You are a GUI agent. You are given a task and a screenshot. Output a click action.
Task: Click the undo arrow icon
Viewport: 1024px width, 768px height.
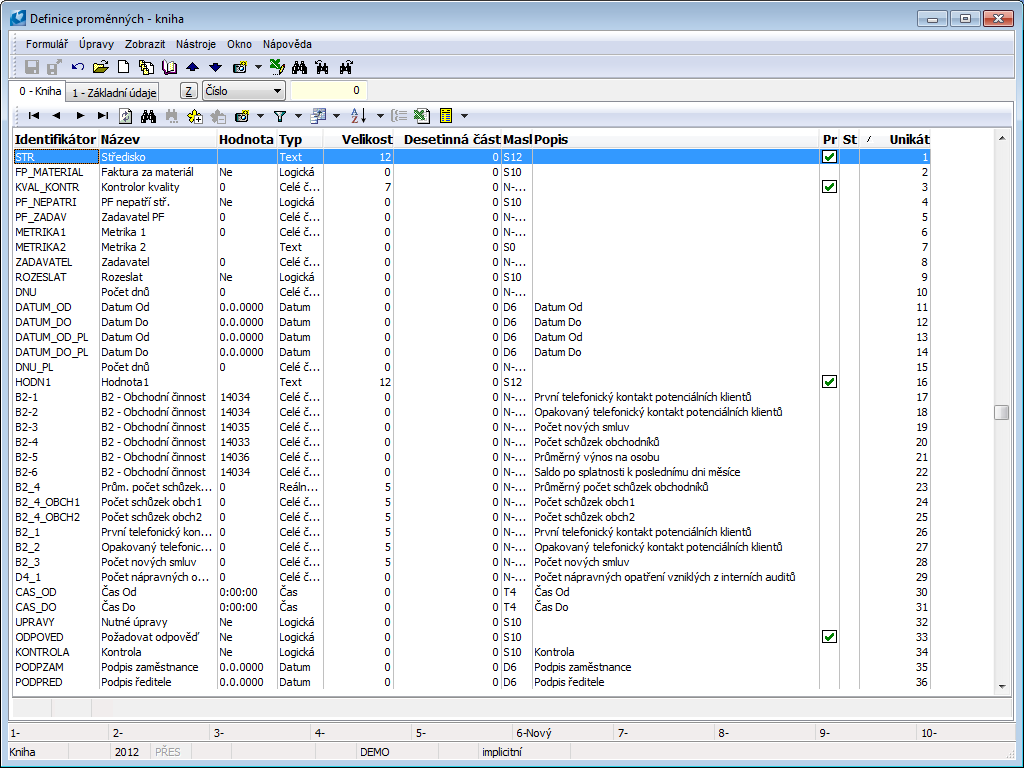tap(78, 67)
